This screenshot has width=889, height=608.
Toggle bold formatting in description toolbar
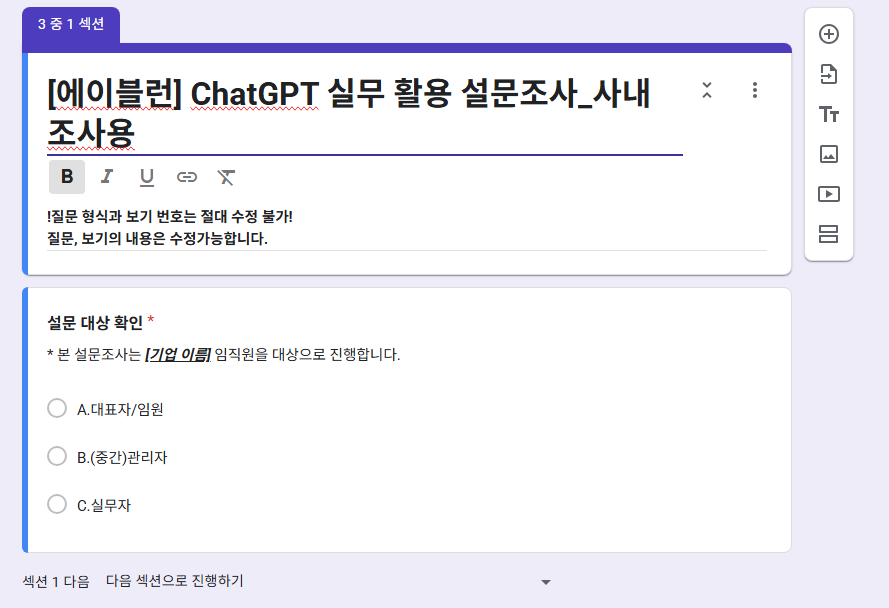[67, 177]
